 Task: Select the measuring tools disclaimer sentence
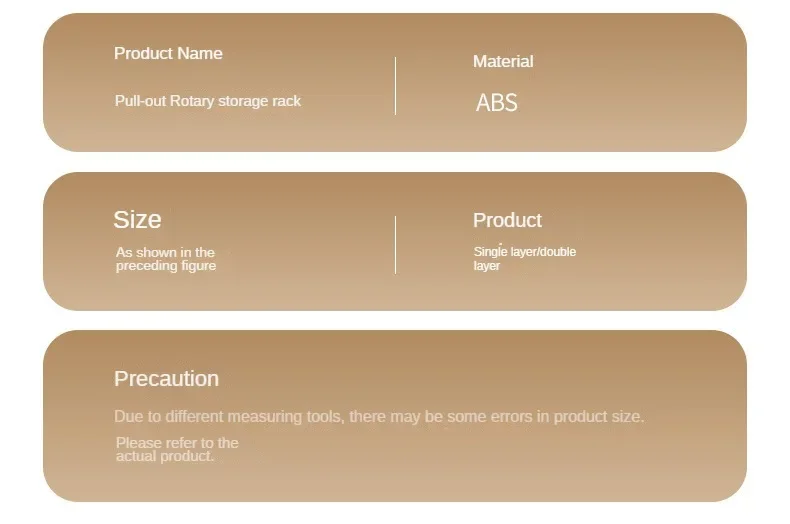(379, 417)
